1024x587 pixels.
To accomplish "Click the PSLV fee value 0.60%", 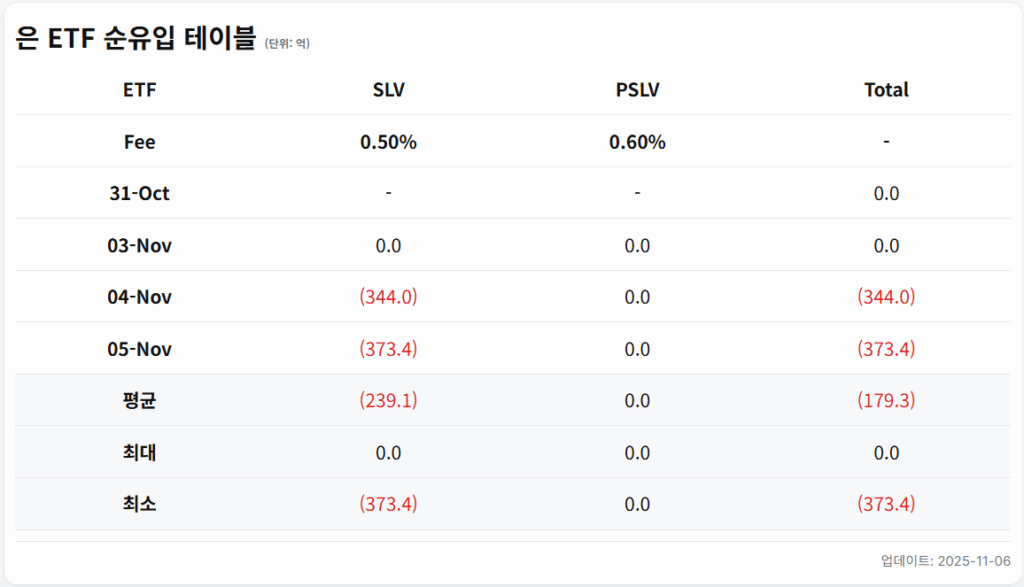I will (x=637, y=142).
